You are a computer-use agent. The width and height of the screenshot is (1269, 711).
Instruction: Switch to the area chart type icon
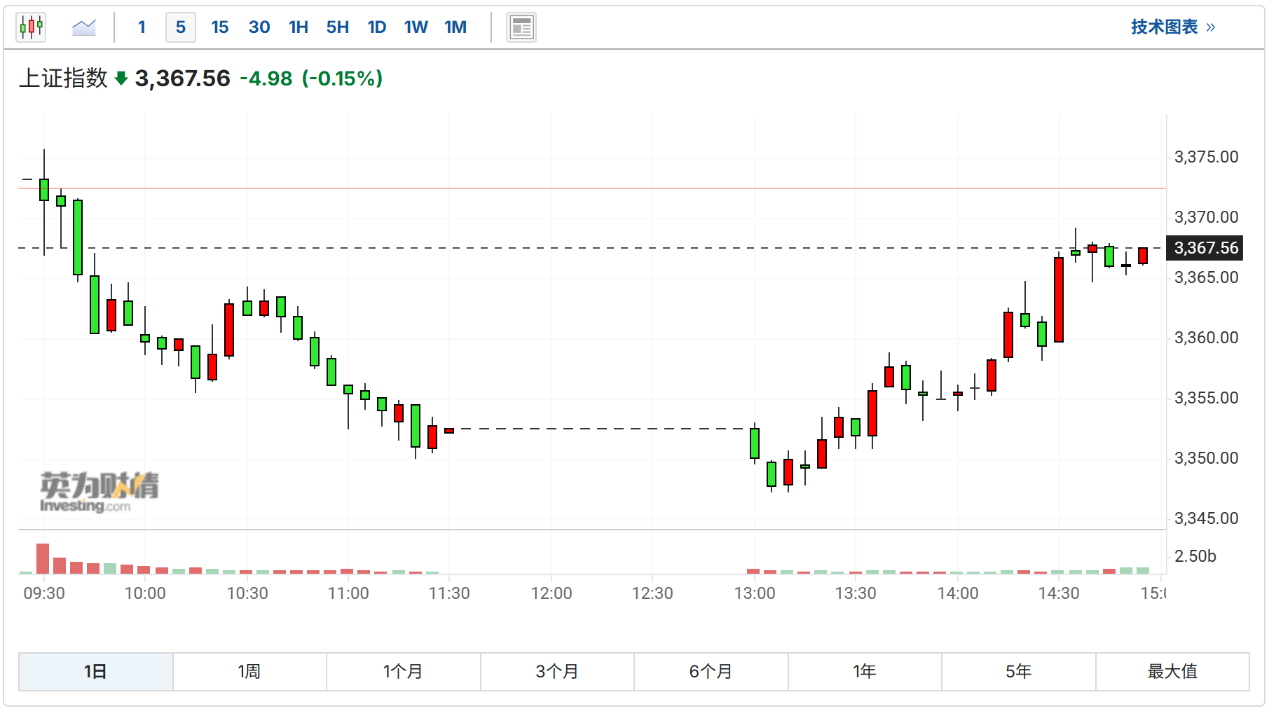[x=84, y=27]
